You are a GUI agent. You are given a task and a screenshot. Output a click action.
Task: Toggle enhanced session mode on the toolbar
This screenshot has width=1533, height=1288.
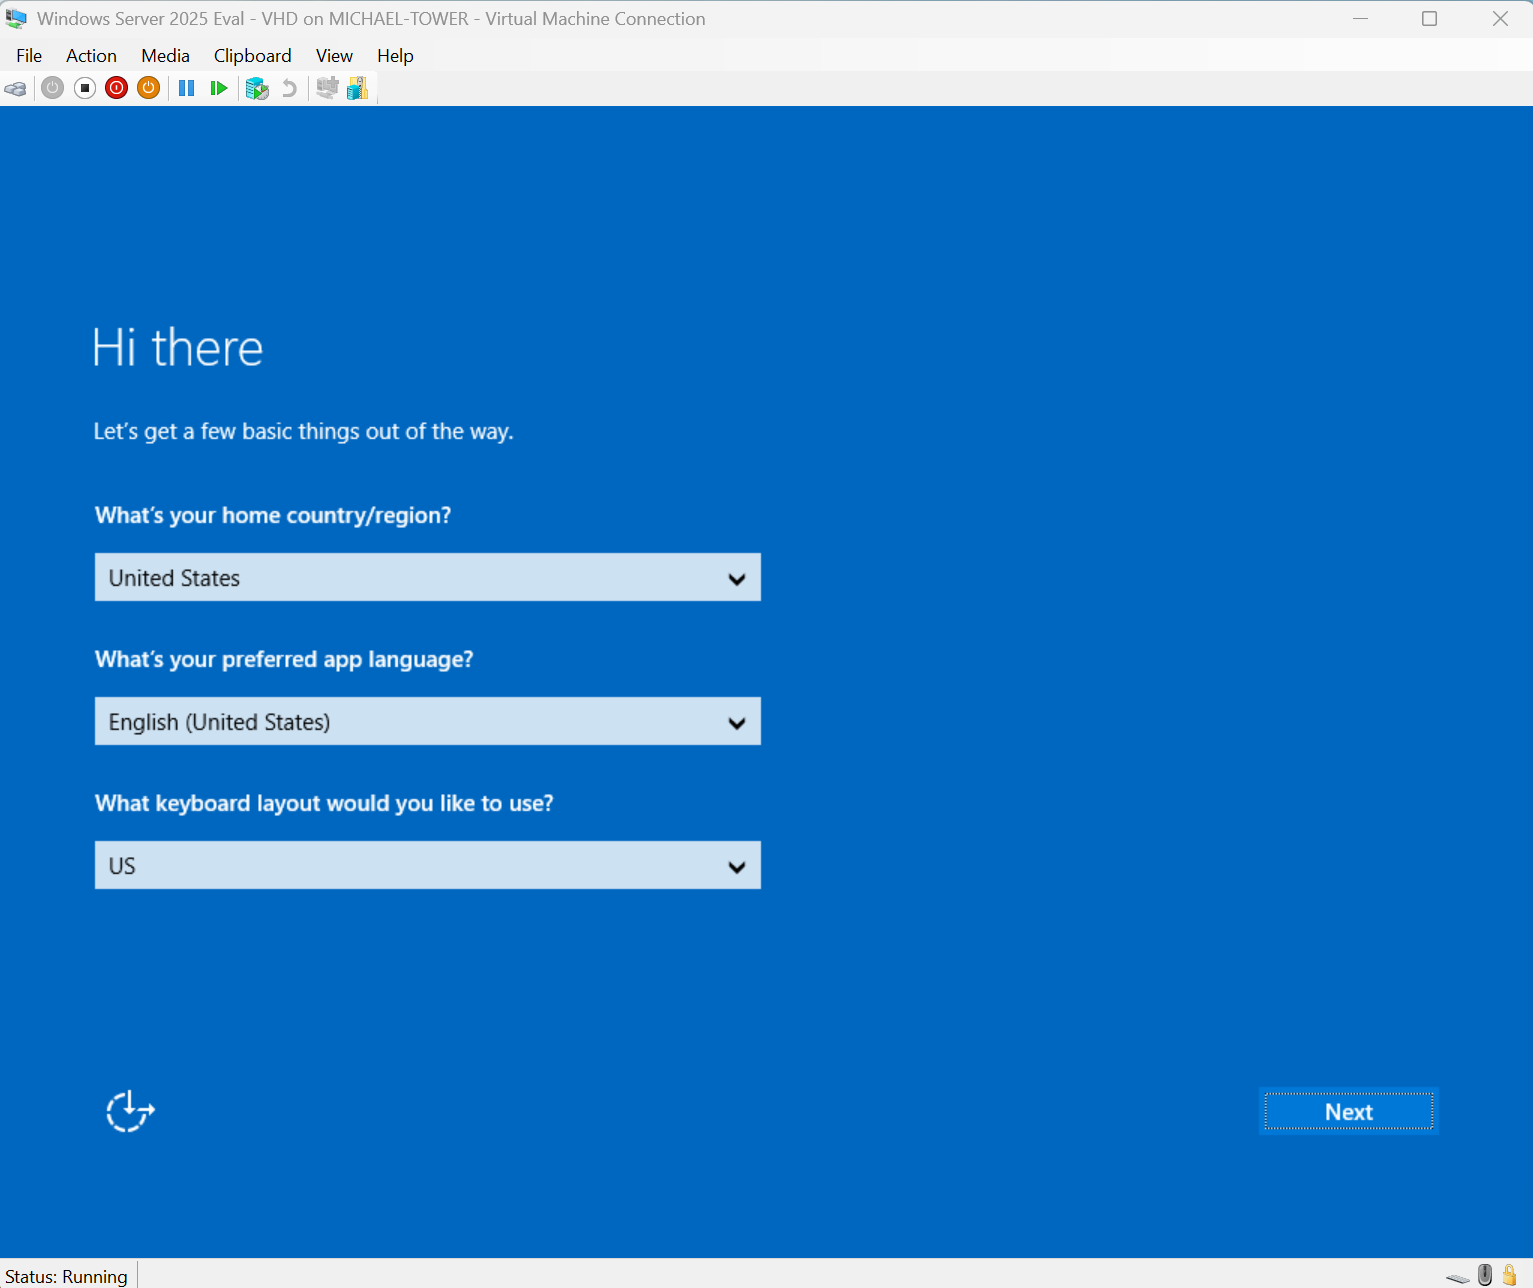[326, 88]
